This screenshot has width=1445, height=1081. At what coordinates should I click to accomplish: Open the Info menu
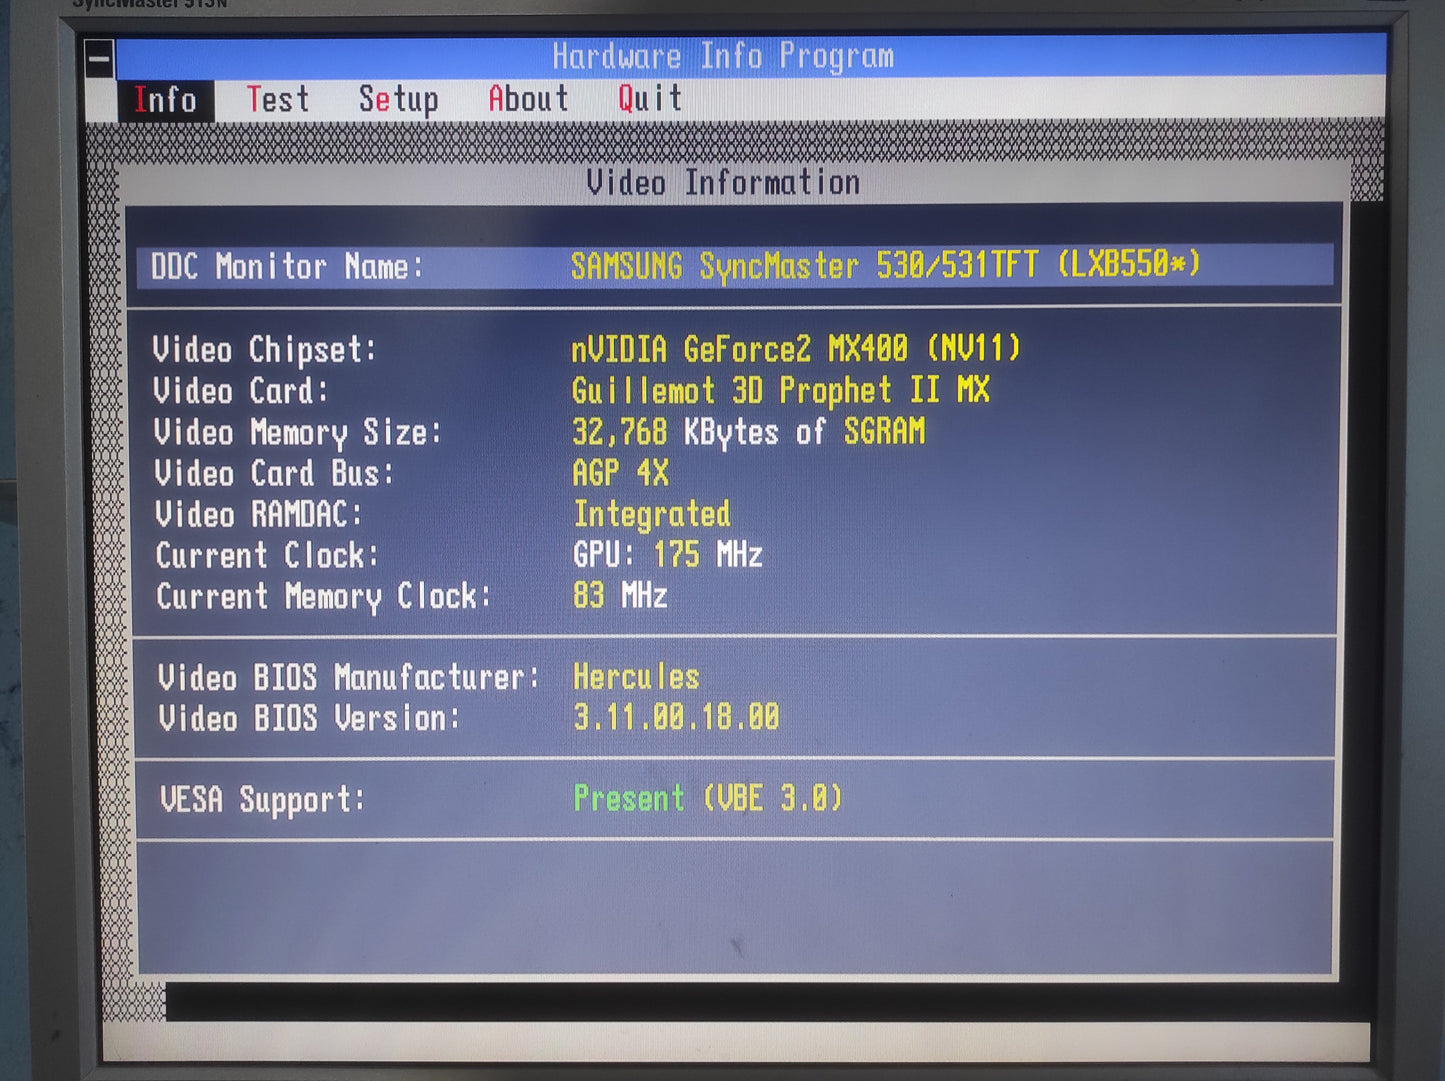pos(165,100)
